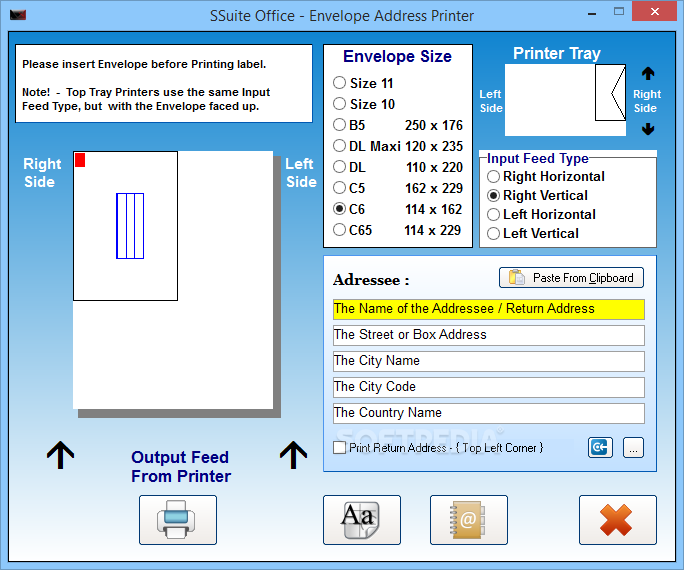Select envelope Size 11

tap(363, 83)
